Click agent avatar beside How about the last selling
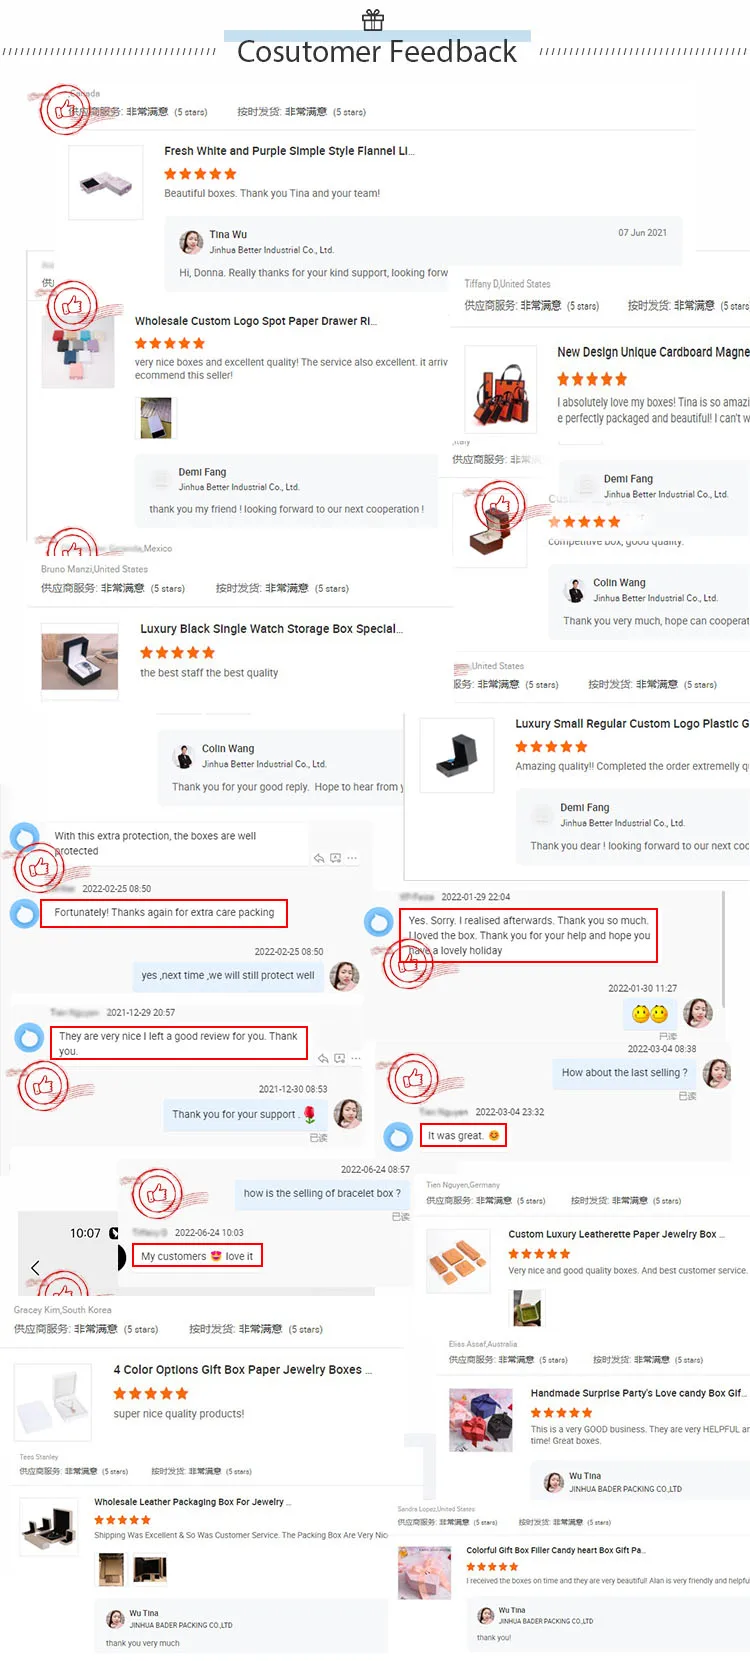The image size is (750, 1661). coord(717,1074)
